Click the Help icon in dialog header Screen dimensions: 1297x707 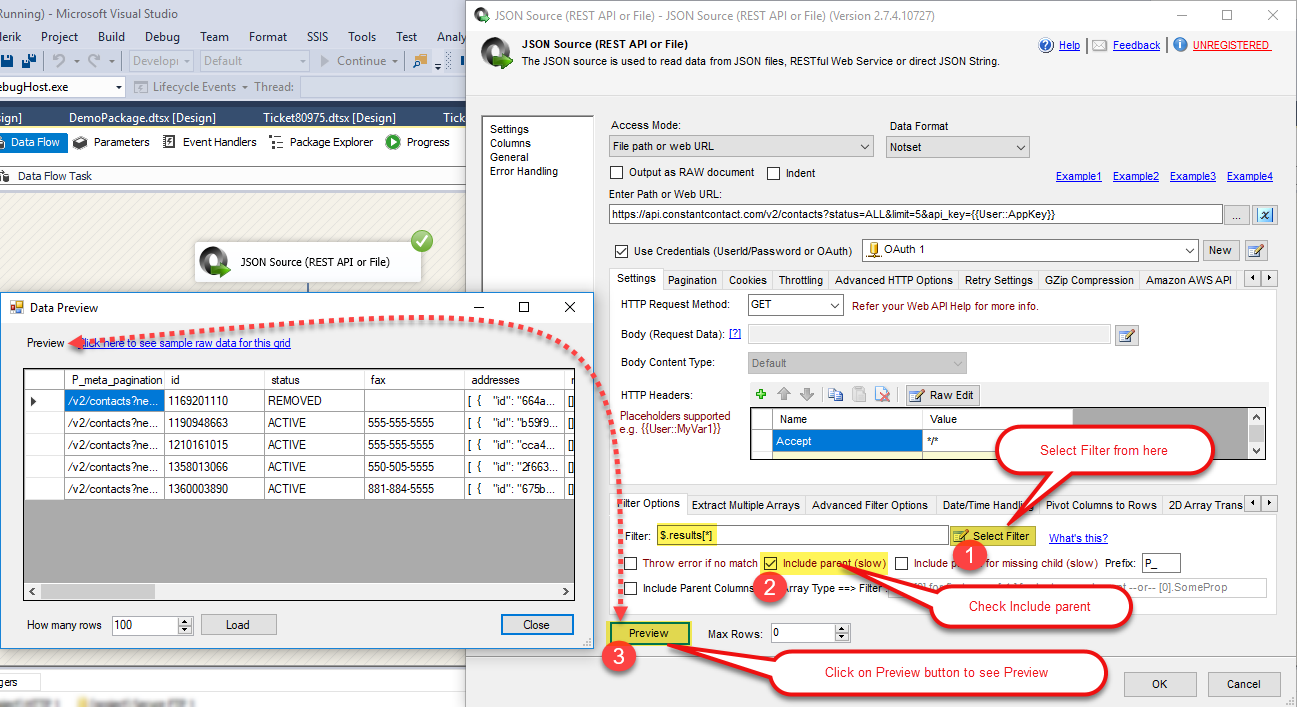pyautogui.click(x=1046, y=45)
